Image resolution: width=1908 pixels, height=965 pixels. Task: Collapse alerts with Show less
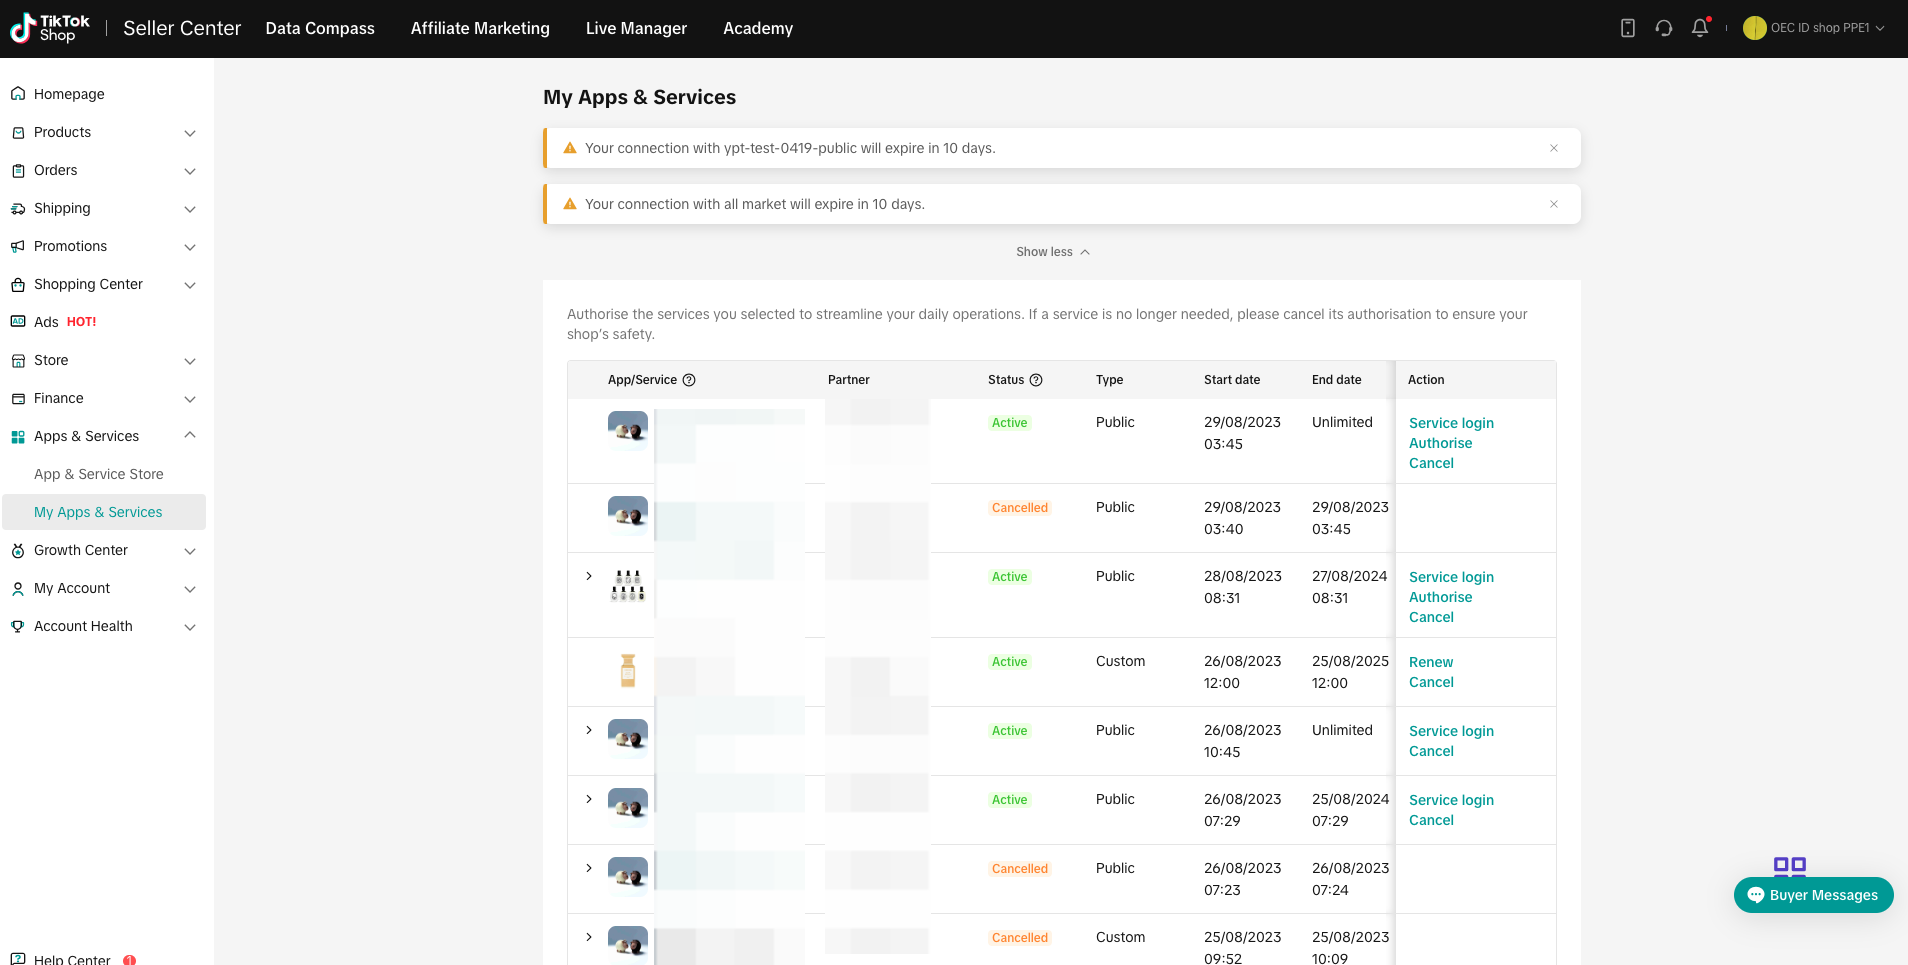point(1052,252)
